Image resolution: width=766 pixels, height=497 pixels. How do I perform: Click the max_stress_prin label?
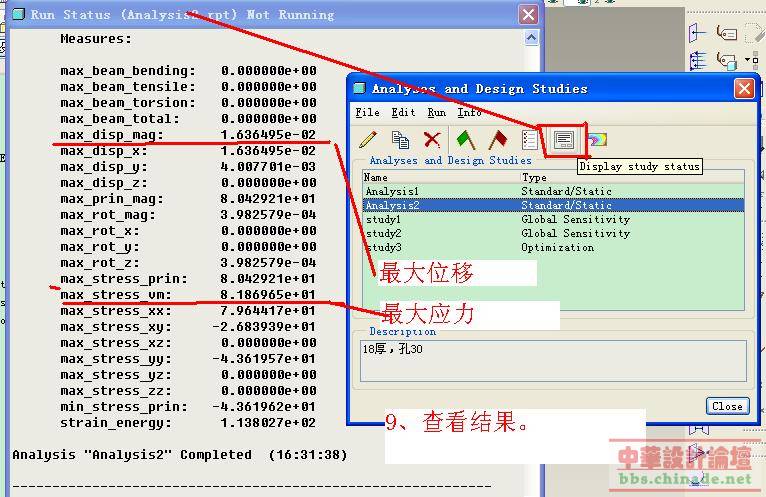click(124, 279)
